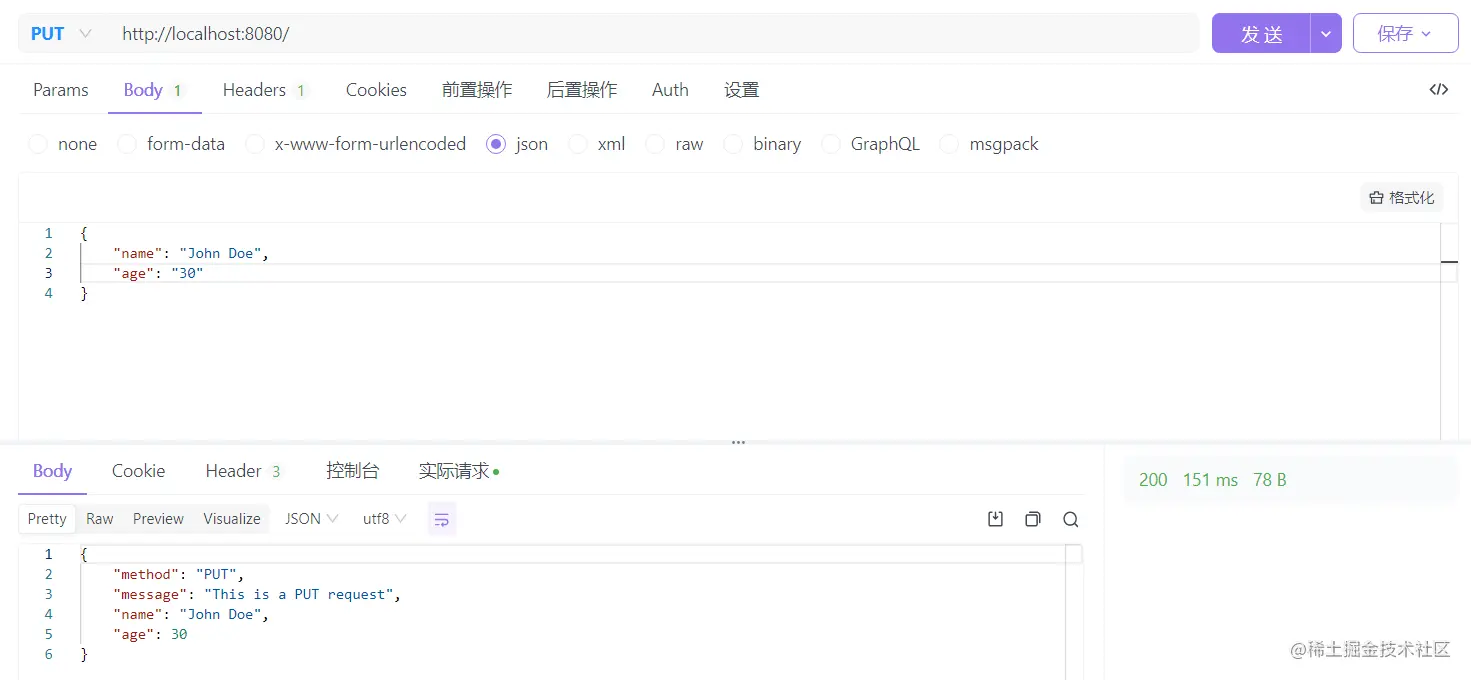
Task: Open the utf8 encoding dropdown
Action: click(x=383, y=518)
